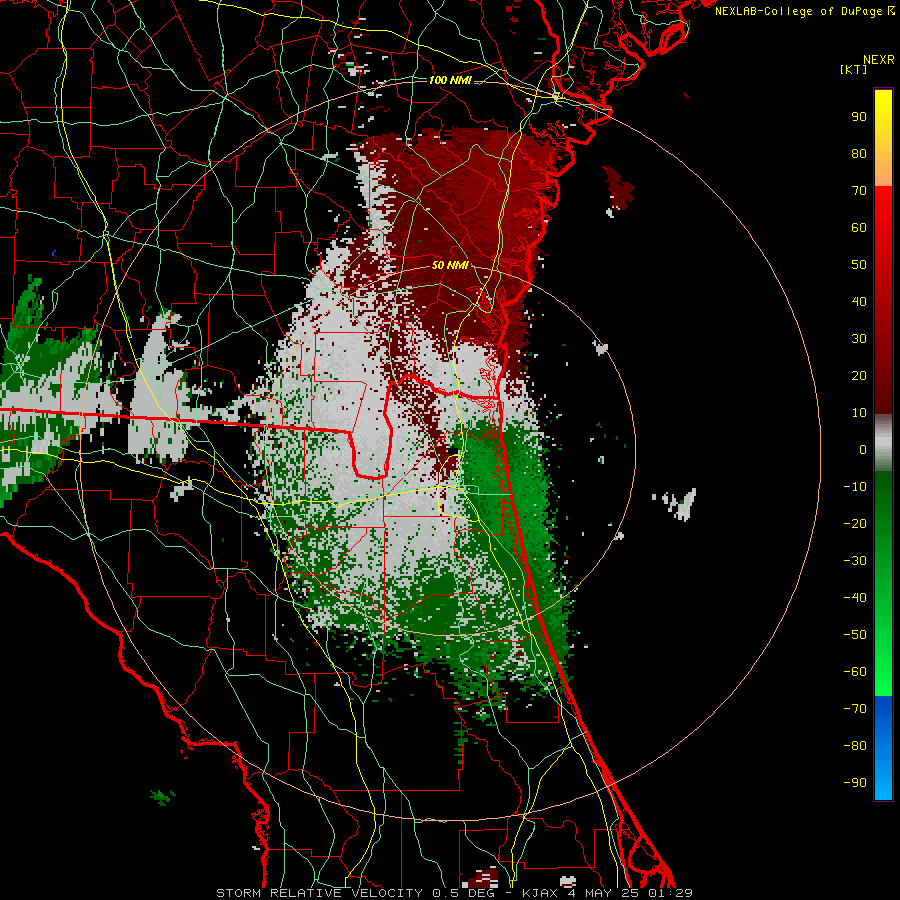Image resolution: width=900 pixels, height=900 pixels.
Task: Click the -30 value on the velocity scale
Action: 855,561
